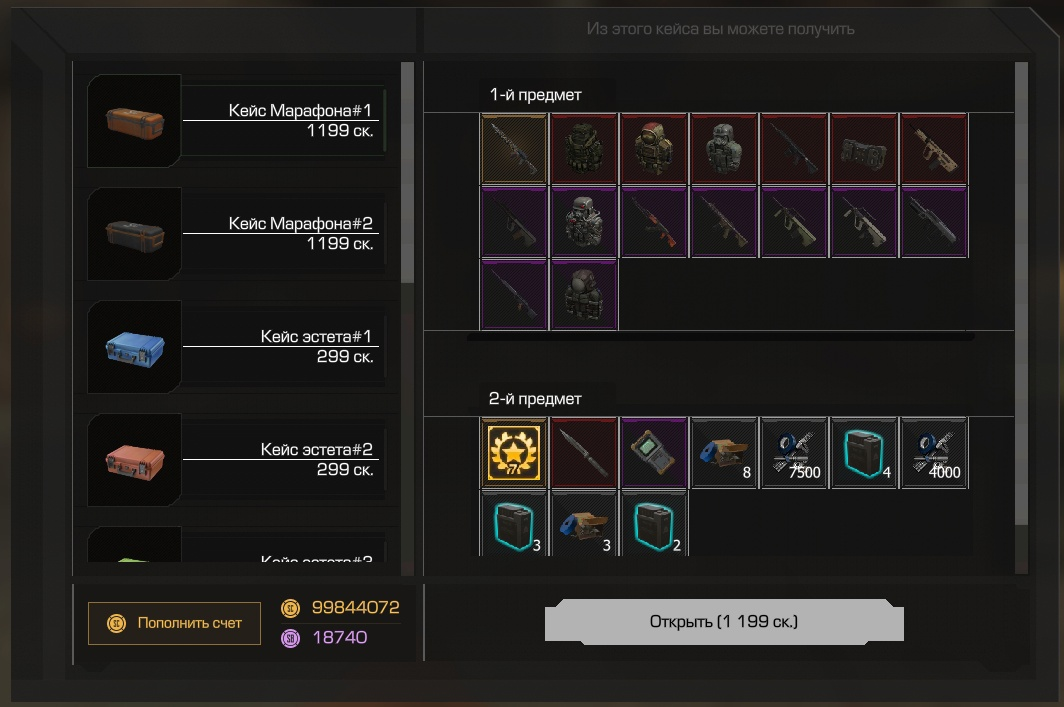Choose the red Кейс эстета#2 case
This screenshot has height=707, width=1064.
click(x=237, y=460)
